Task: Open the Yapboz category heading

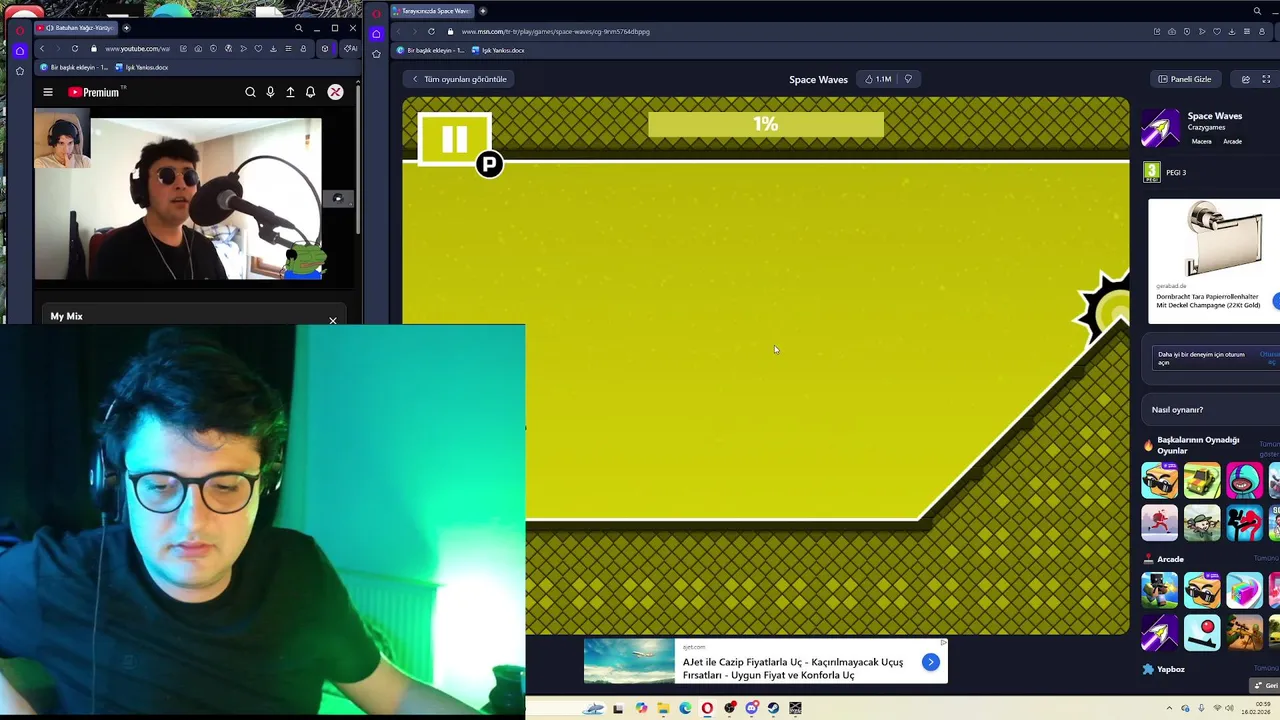Action: pos(1170,669)
